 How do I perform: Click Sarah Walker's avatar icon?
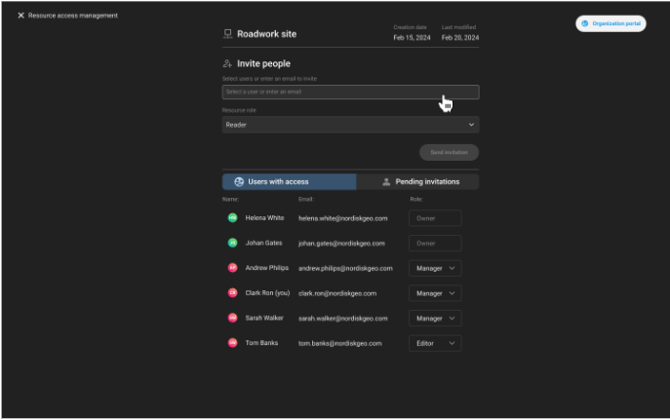[x=233, y=318]
